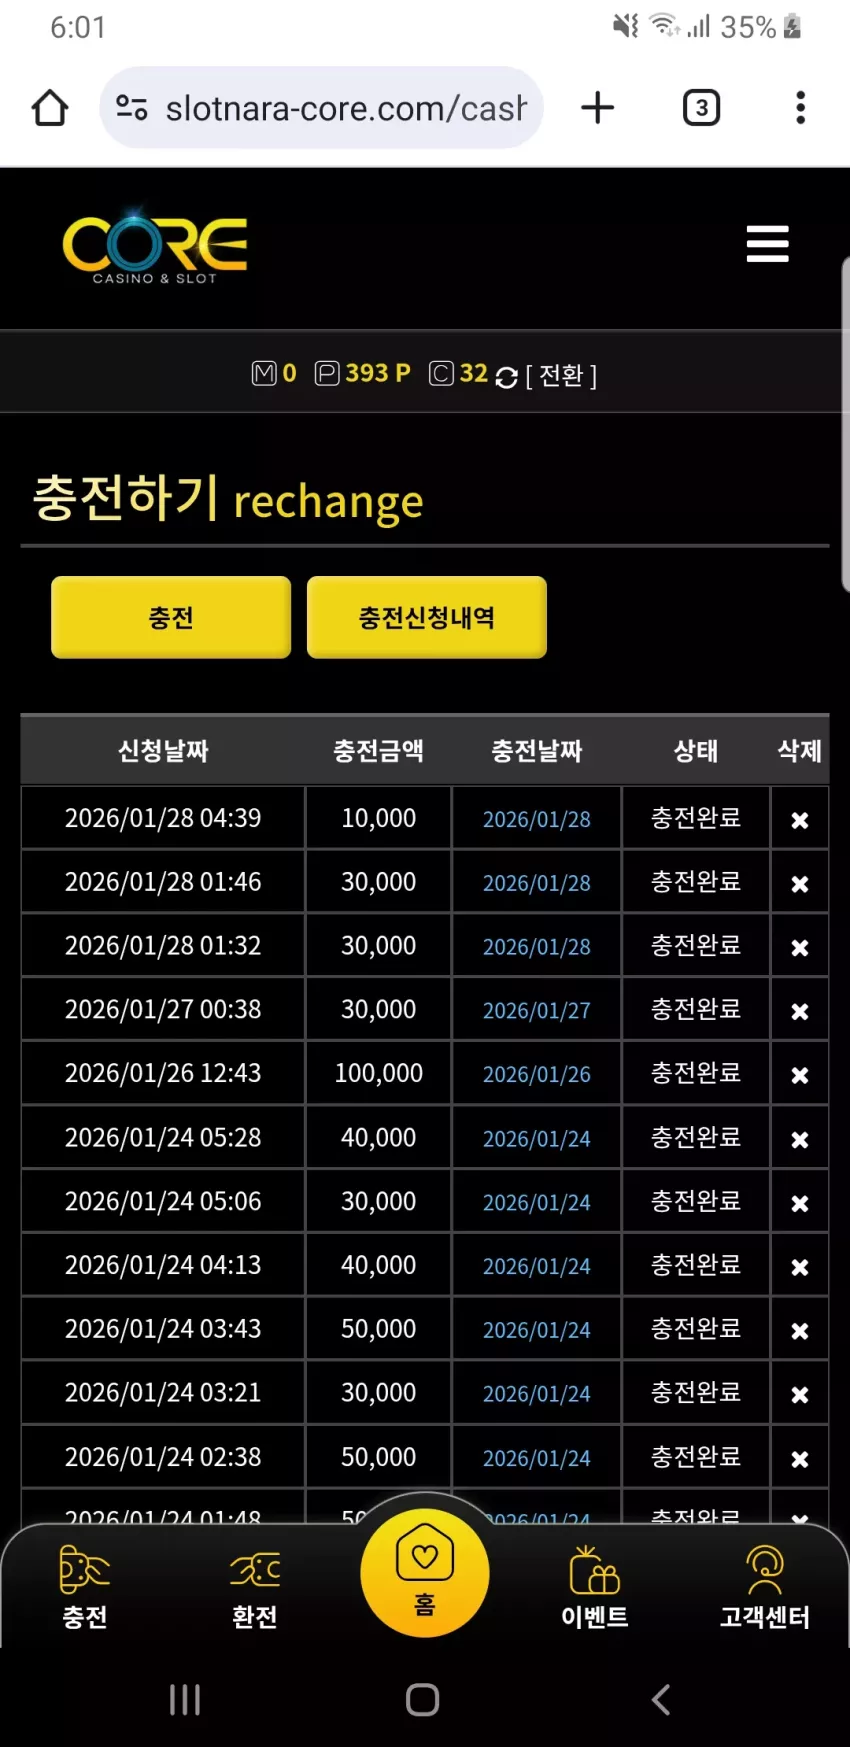The image size is (850, 1747).
Task: Open the browser three-dot overflow menu
Action: [800, 108]
